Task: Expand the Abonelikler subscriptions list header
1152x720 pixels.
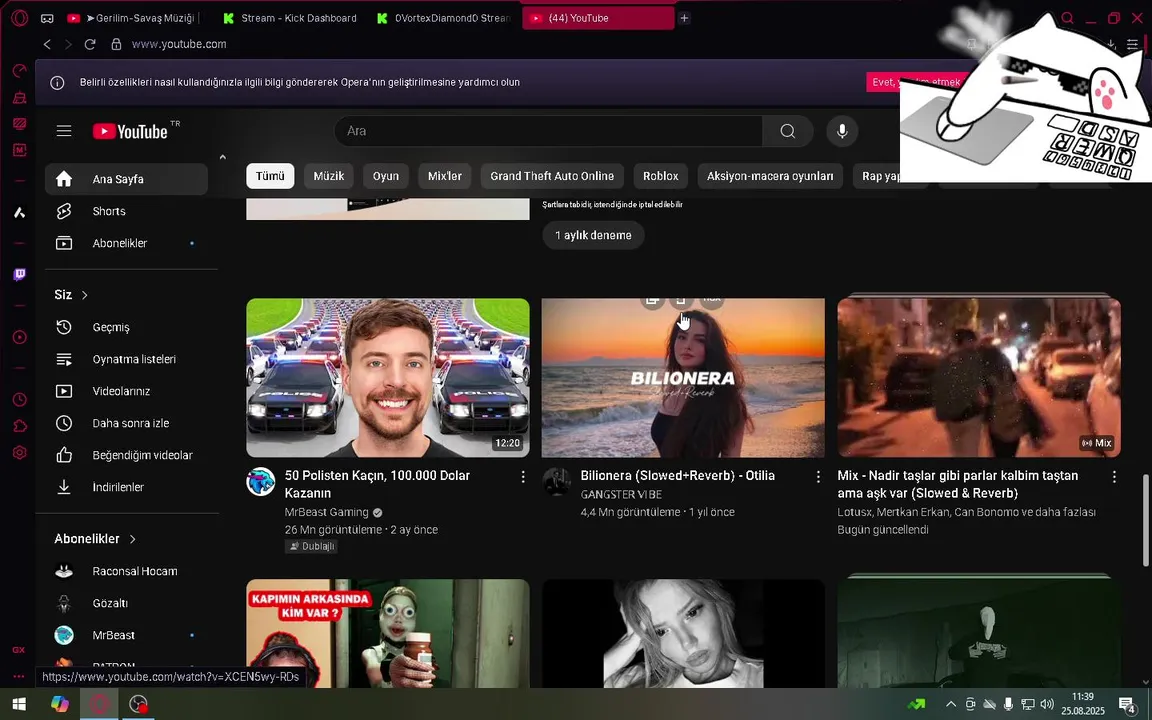Action: tap(96, 539)
